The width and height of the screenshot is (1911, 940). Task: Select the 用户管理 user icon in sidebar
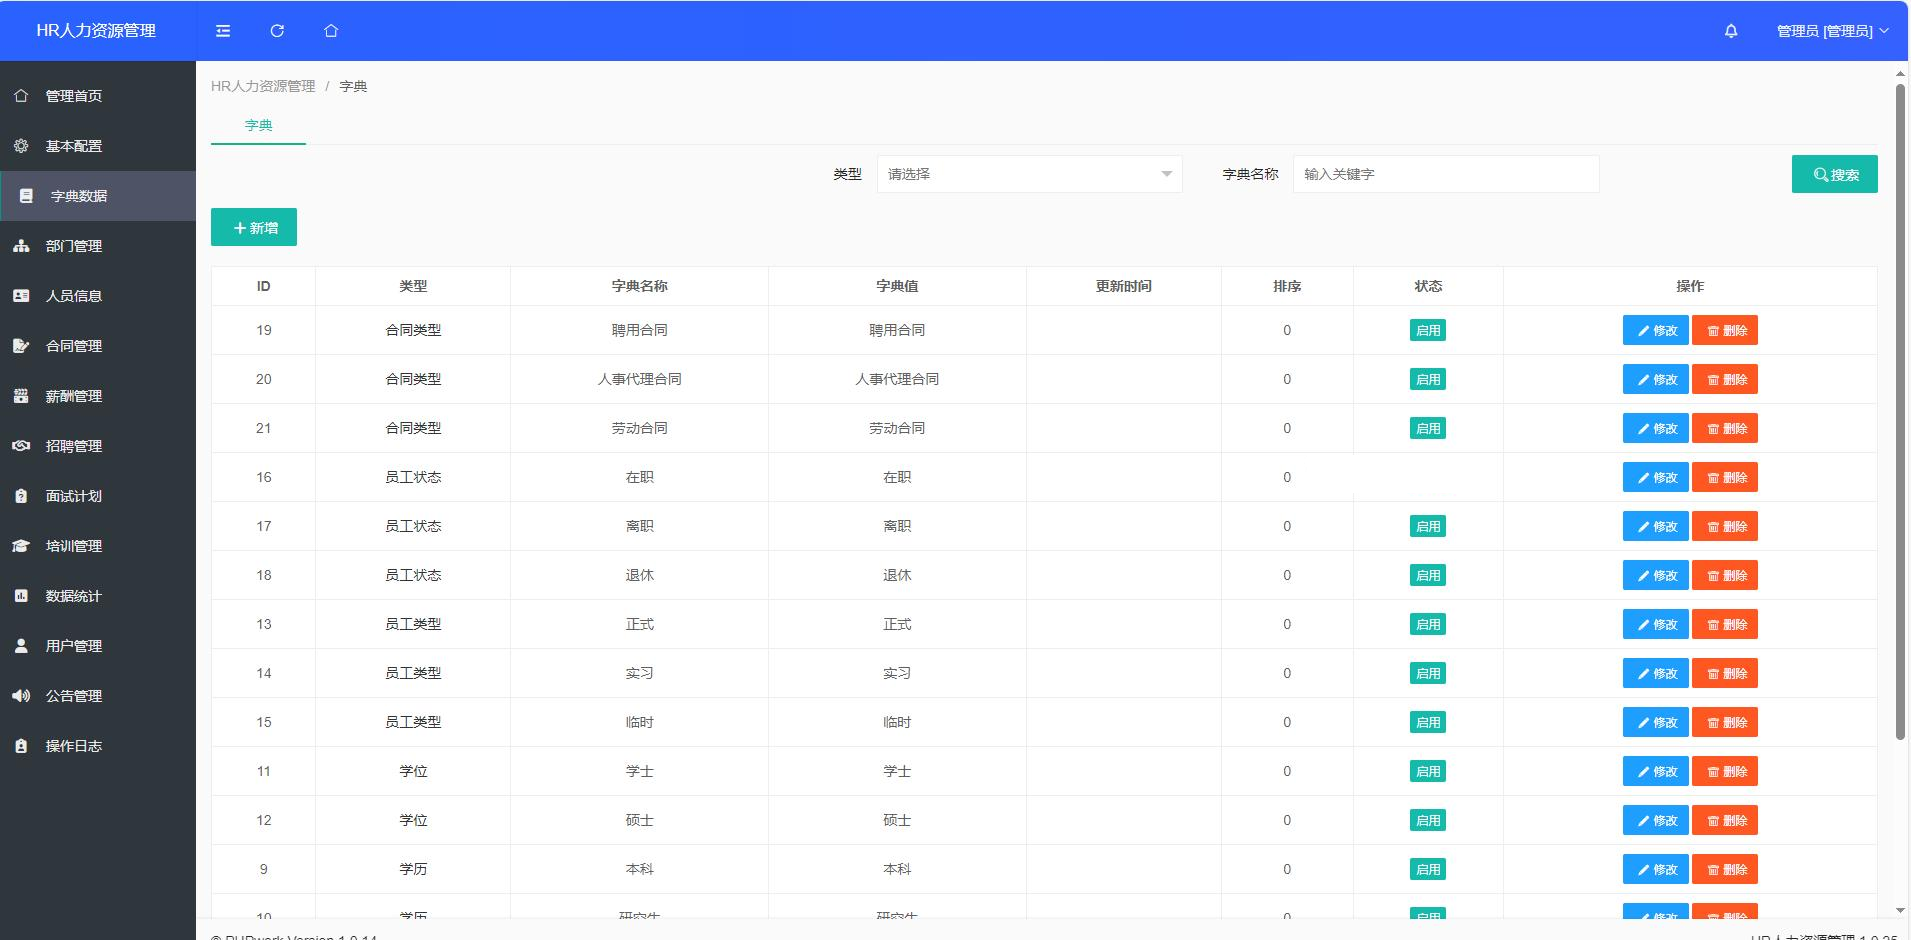[21, 646]
